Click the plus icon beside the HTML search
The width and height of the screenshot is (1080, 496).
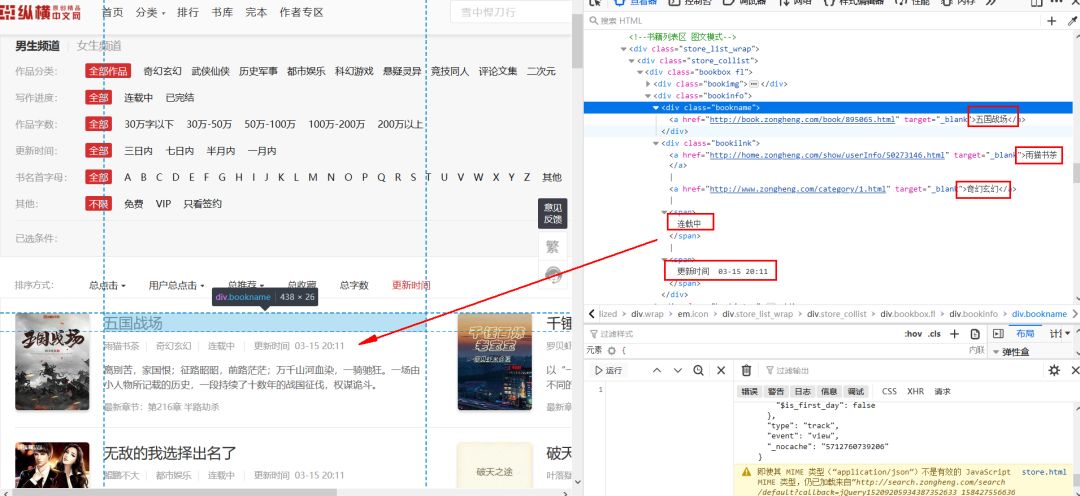(1052, 21)
